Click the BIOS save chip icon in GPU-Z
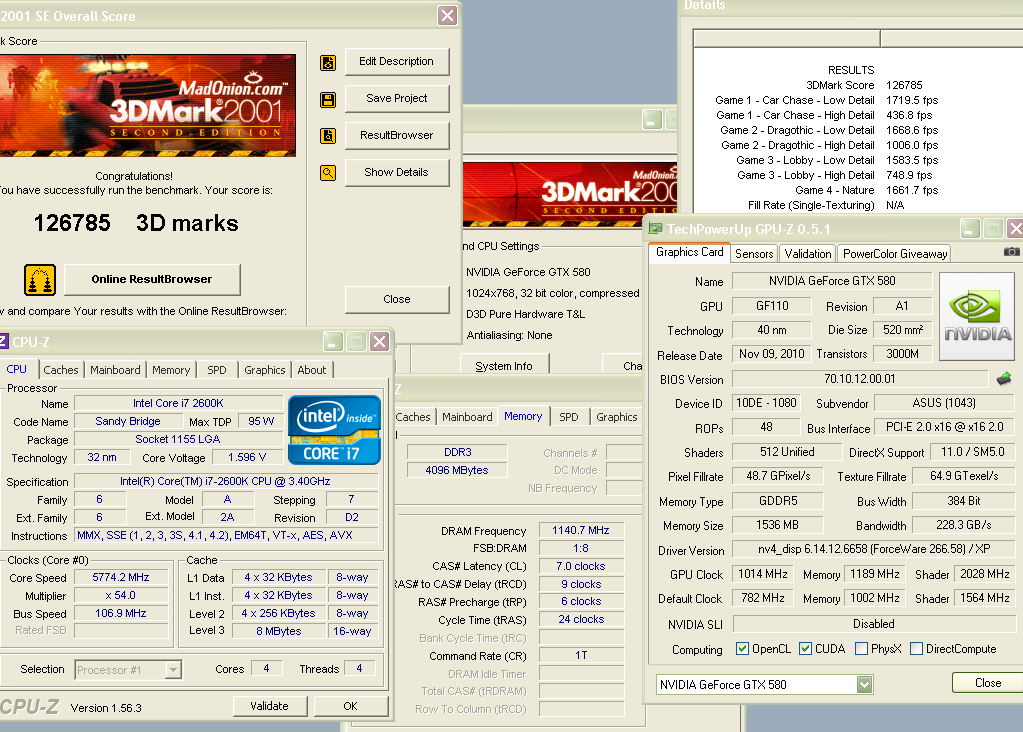This screenshot has width=1023, height=732. point(1004,378)
